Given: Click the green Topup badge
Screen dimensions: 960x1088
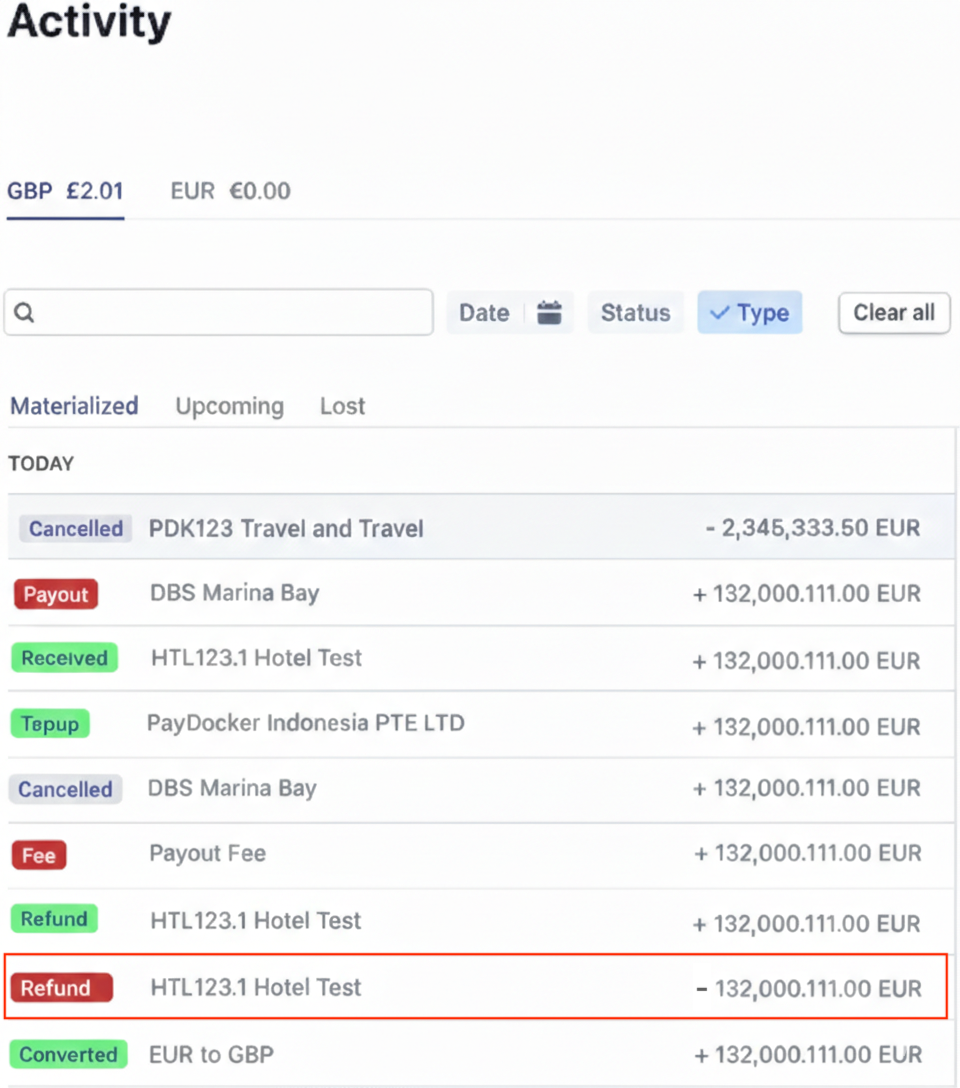Looking at the screenshot, I should (50, 723).
